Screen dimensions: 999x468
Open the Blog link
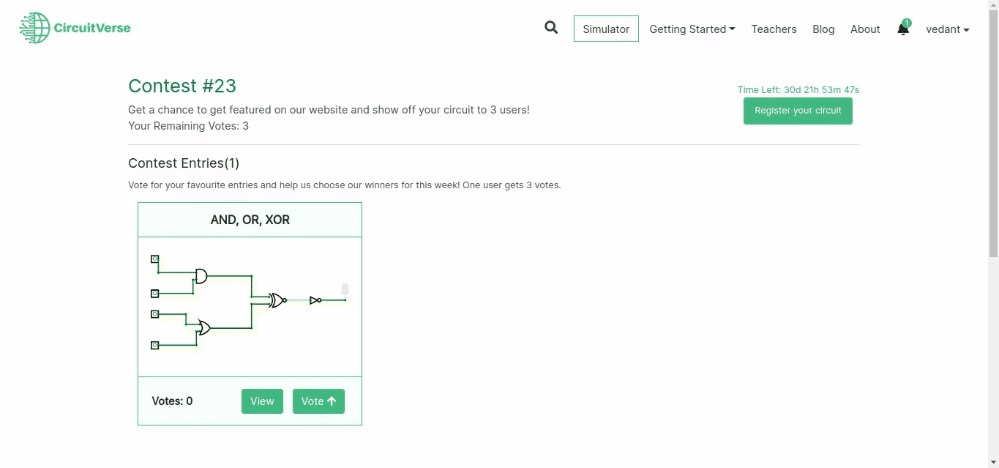823,29
